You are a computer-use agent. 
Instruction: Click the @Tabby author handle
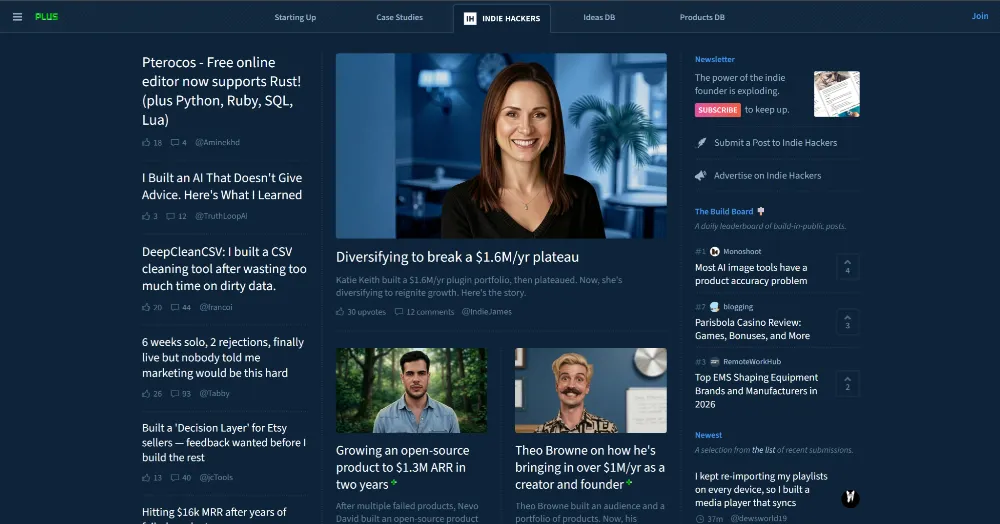[215, 394]
